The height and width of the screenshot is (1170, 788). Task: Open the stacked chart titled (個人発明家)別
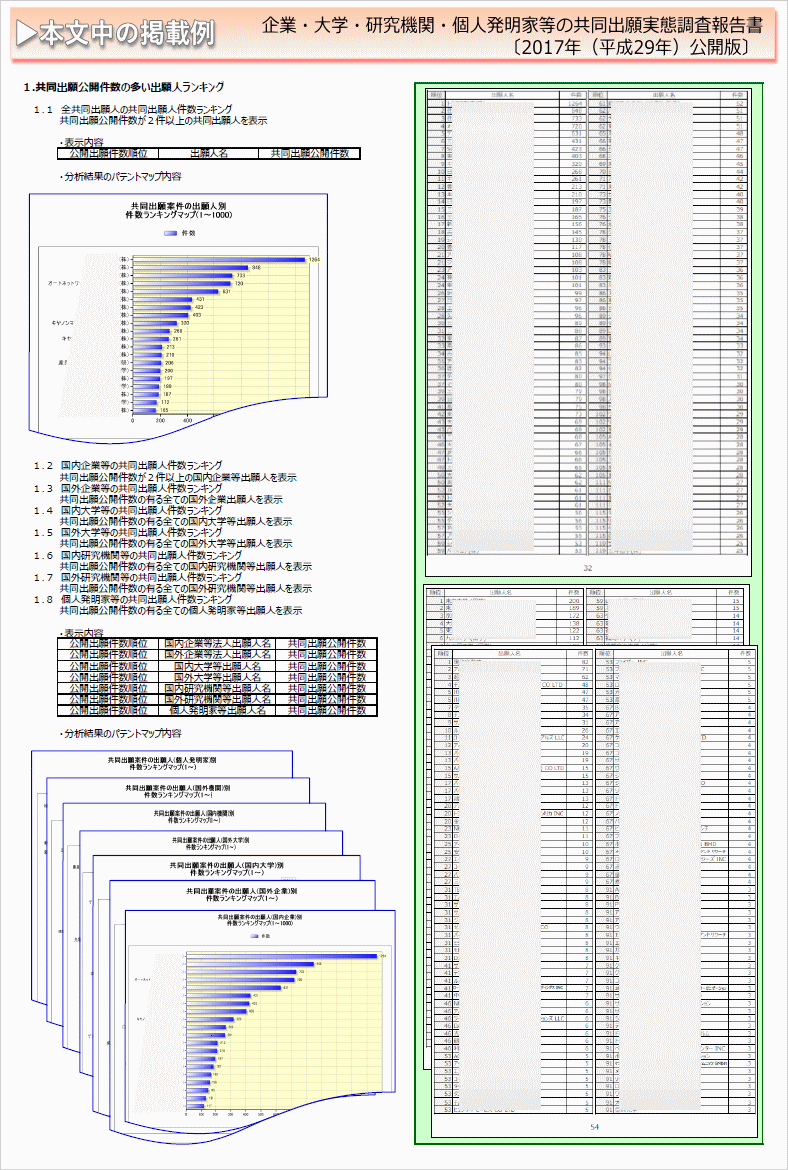point(162,763)
